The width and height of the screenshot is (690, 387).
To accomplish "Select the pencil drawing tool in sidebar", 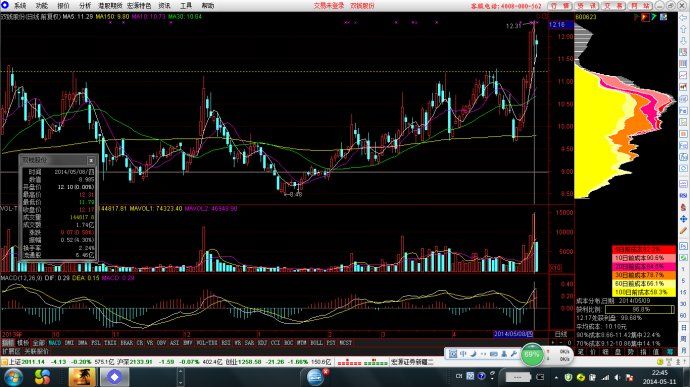I will click(683, 230).
